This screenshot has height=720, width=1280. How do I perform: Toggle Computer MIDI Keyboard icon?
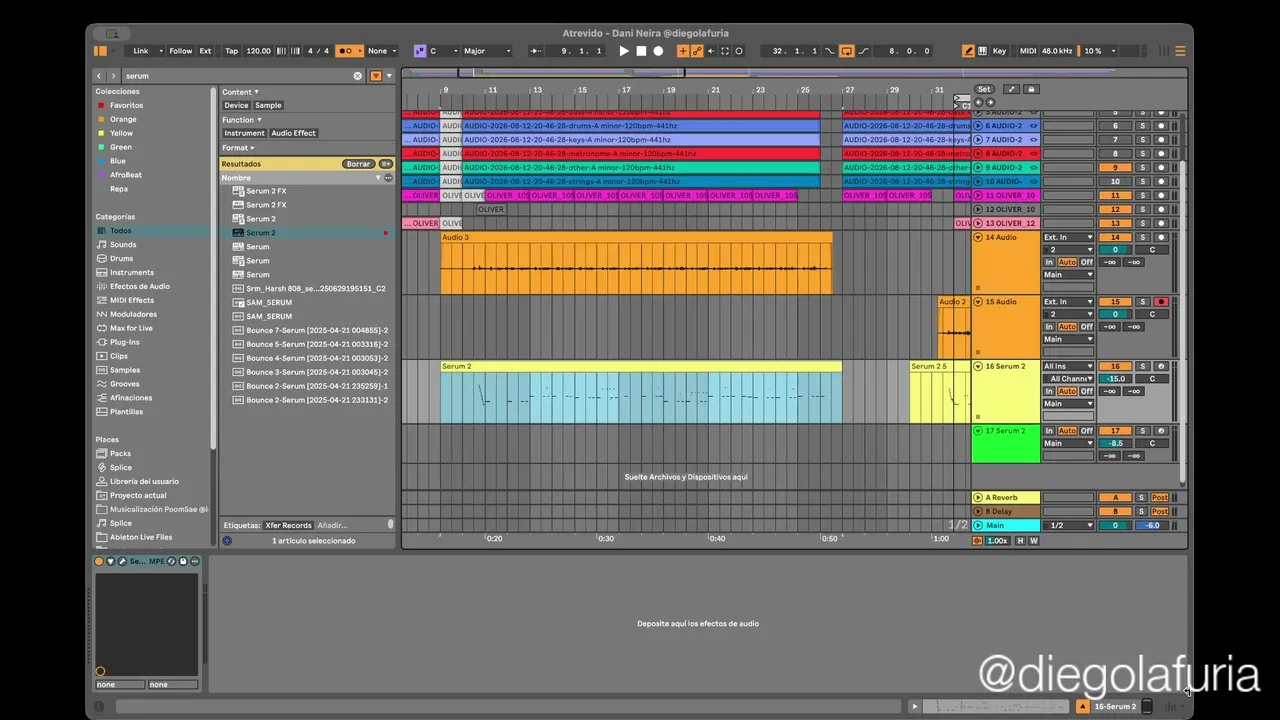click(x=984, y=51)
